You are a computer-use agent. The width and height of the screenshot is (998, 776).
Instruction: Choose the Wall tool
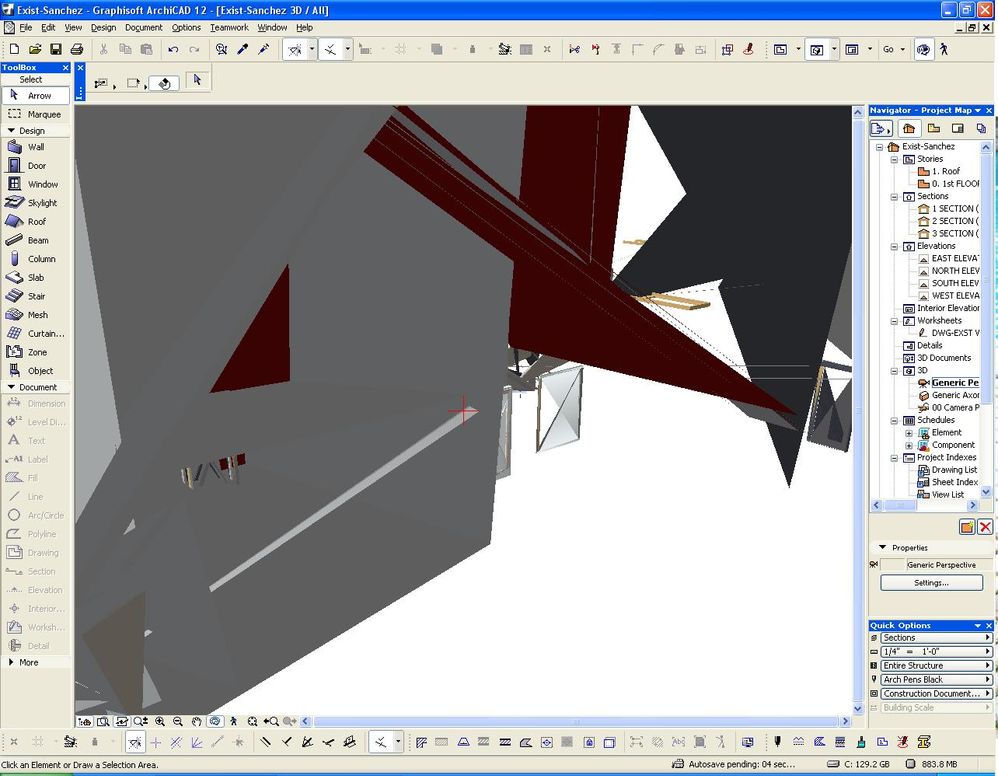point(36,147)
